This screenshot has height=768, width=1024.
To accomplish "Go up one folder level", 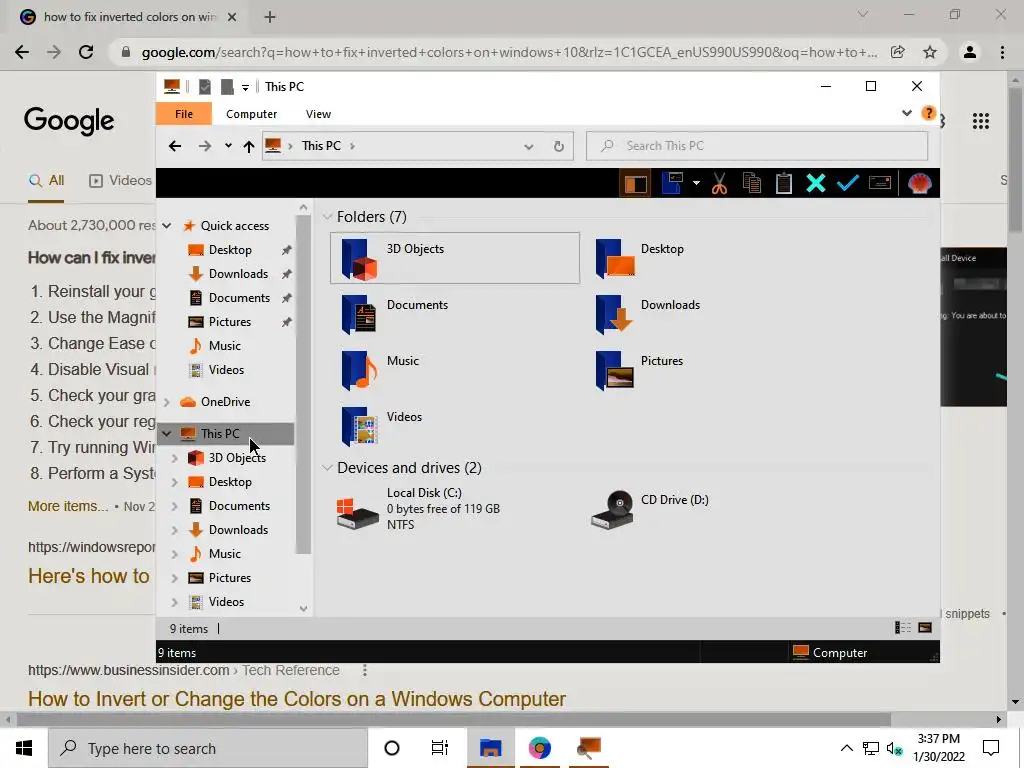I will 249,146.
